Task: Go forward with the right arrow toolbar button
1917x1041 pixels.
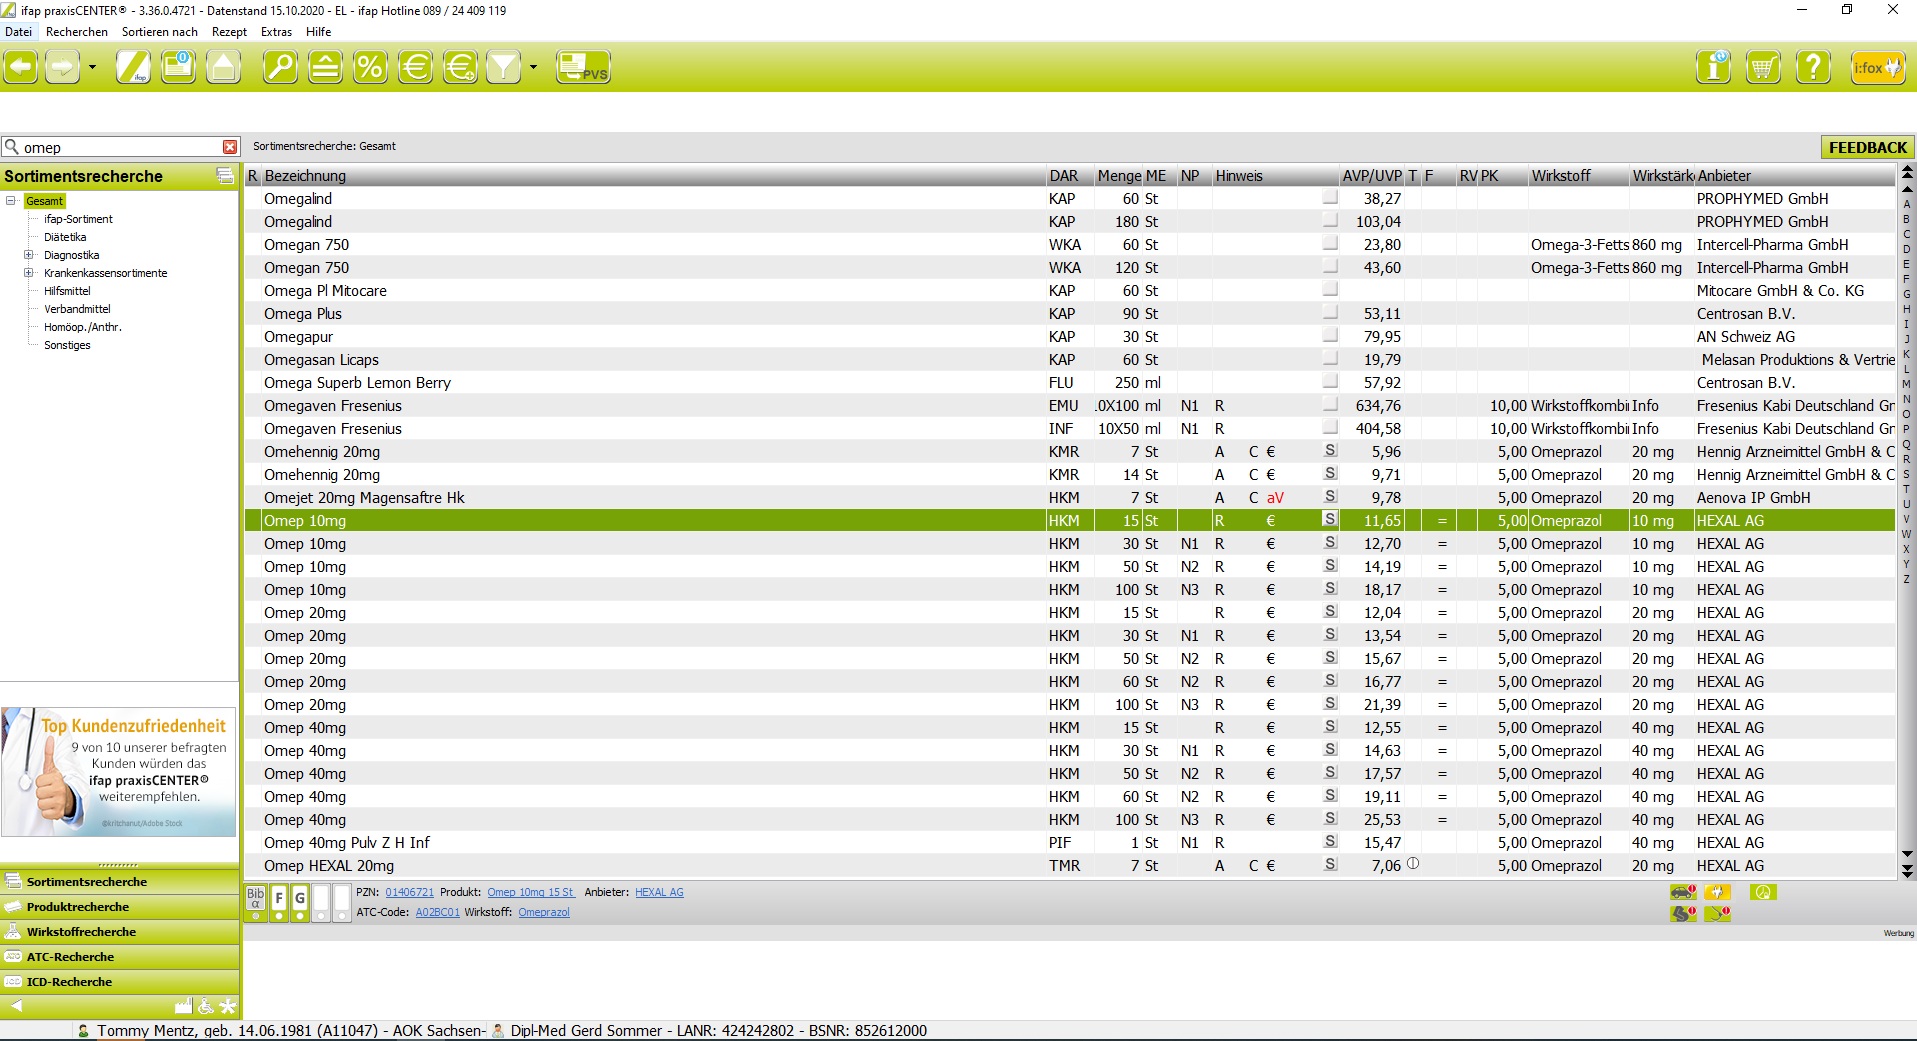Action: click(62, 68)
